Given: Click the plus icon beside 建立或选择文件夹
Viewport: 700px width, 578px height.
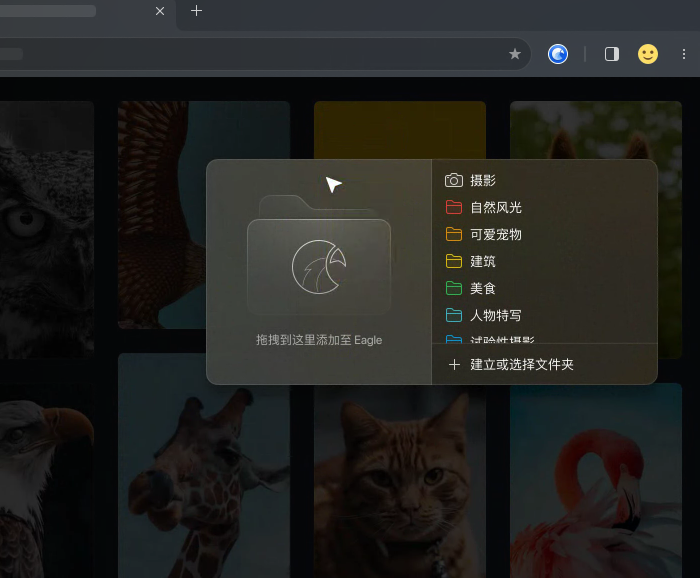Looking at the screenshot, I should 454,365.
